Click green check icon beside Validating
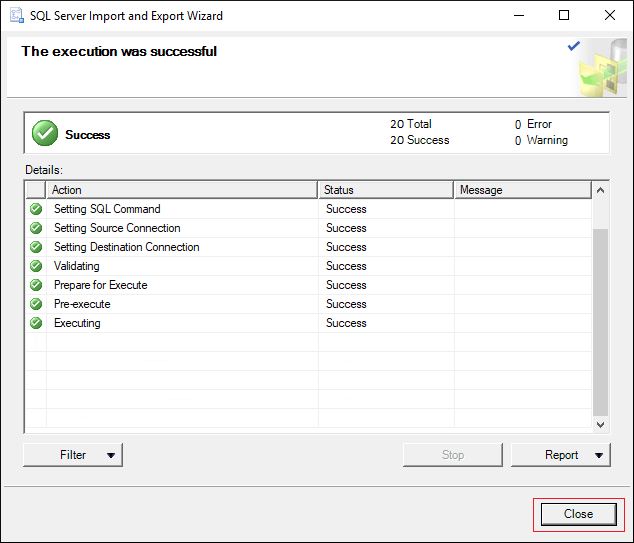634x543 pixels. 36,266
